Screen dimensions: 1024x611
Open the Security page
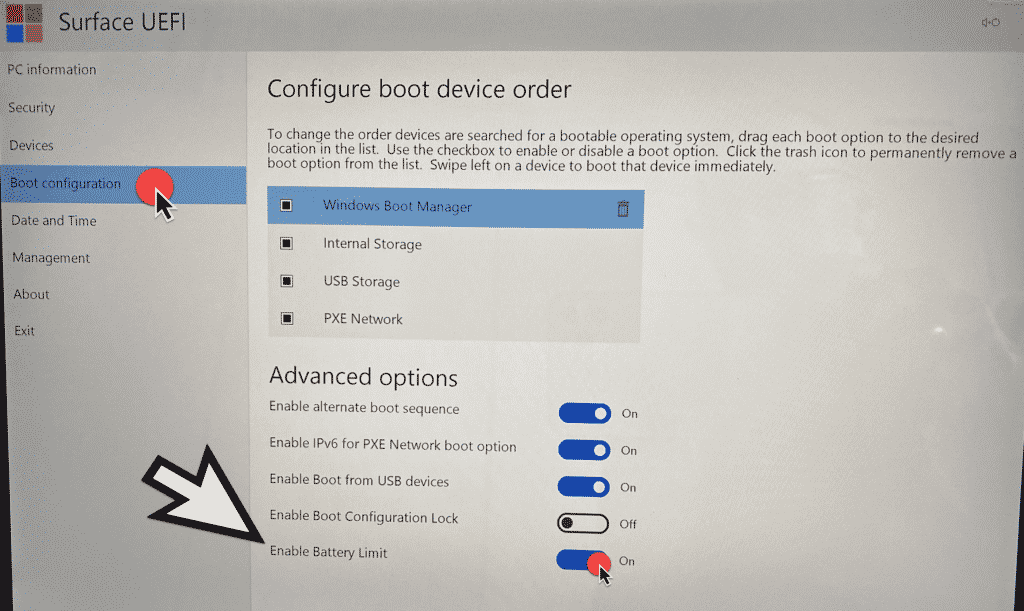[31, 108]
